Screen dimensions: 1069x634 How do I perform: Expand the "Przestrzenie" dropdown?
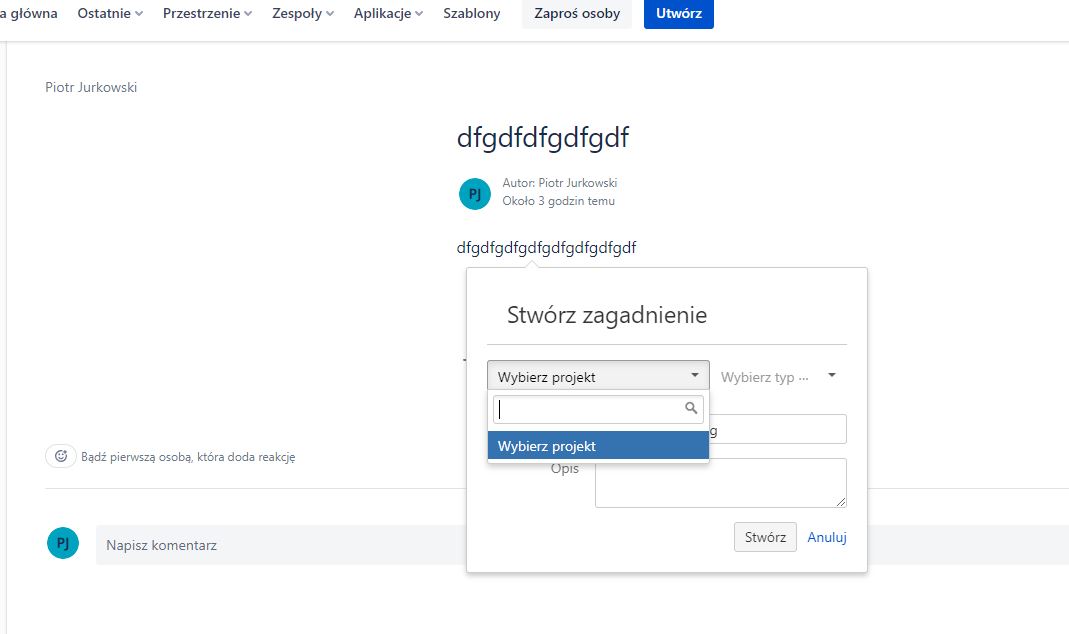[206, 13]
